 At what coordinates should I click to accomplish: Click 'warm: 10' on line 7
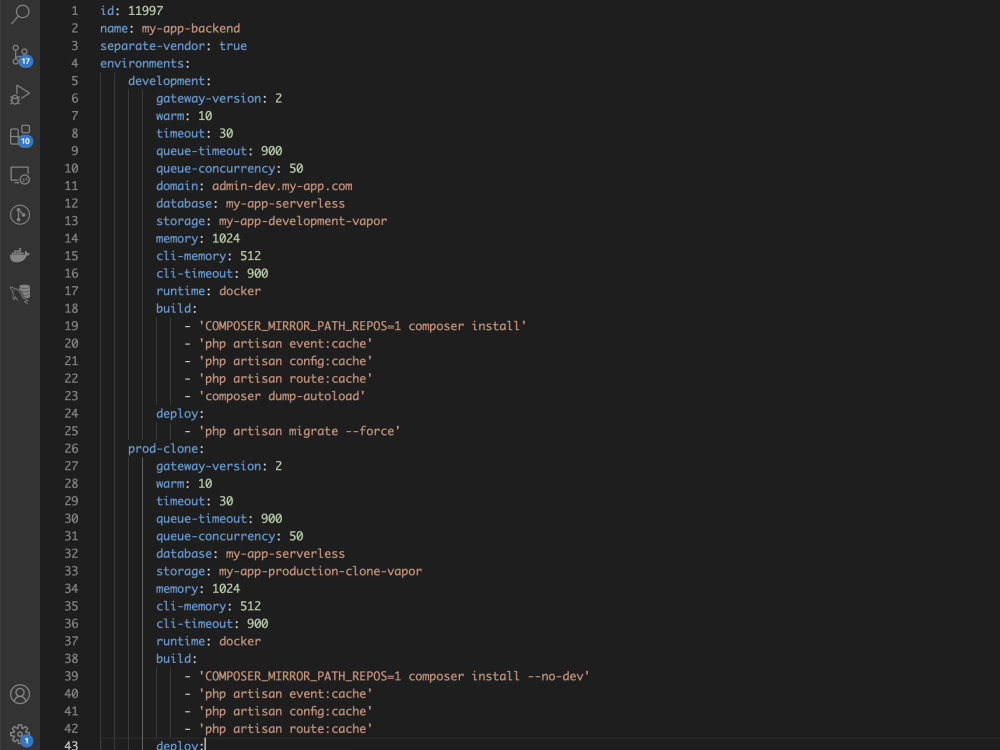184,116
